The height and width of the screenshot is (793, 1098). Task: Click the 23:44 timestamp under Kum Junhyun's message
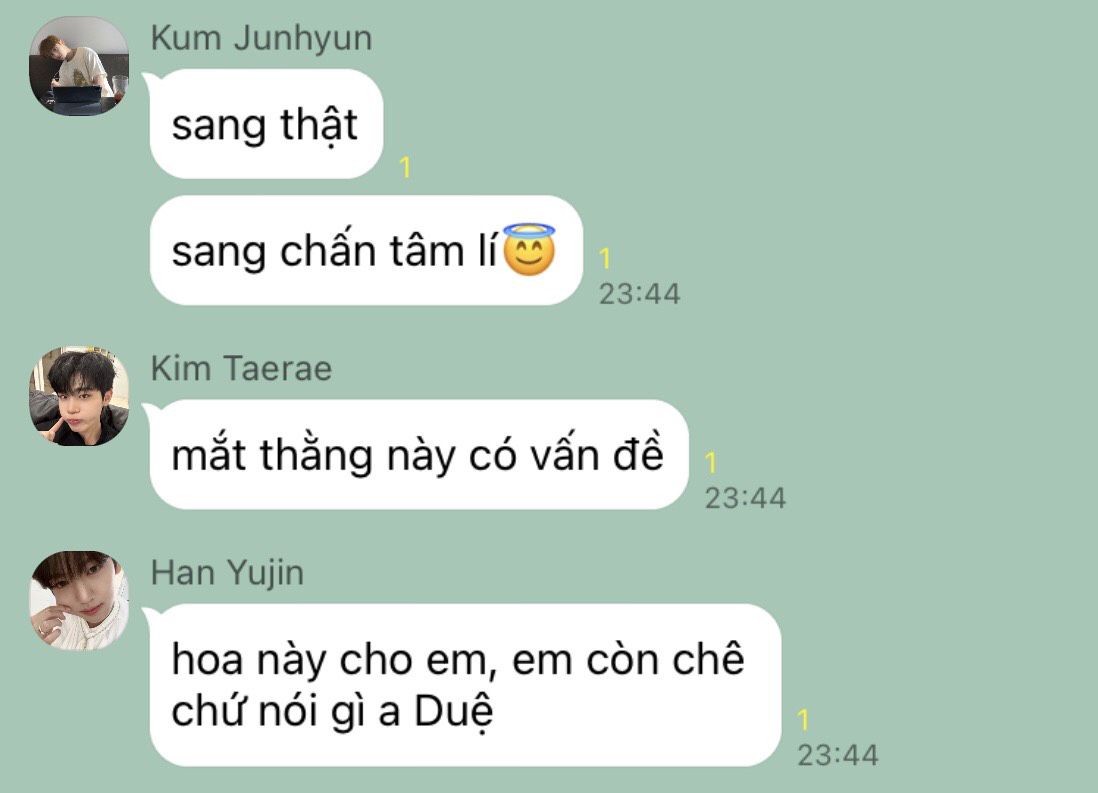pyautogui.click(x=639, y=294)
